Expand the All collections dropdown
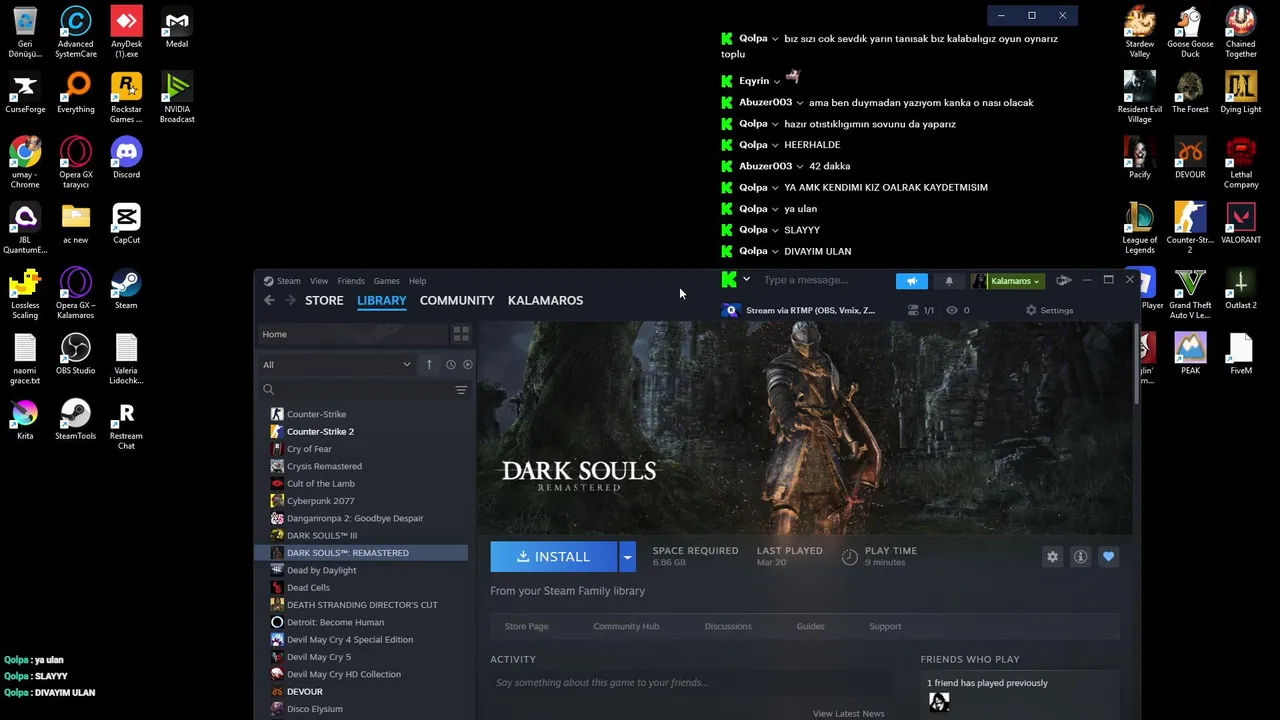 pyautogui.click(x=337, y=365)
